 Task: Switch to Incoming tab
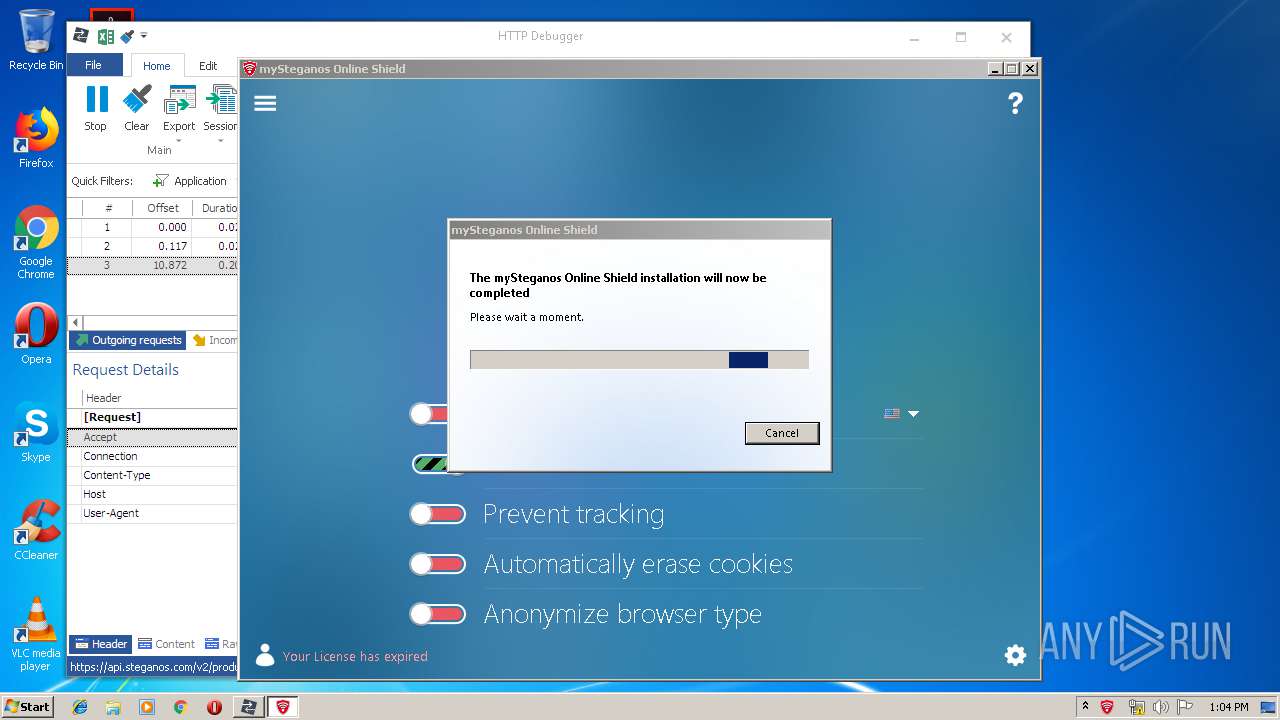pos(214,340)
